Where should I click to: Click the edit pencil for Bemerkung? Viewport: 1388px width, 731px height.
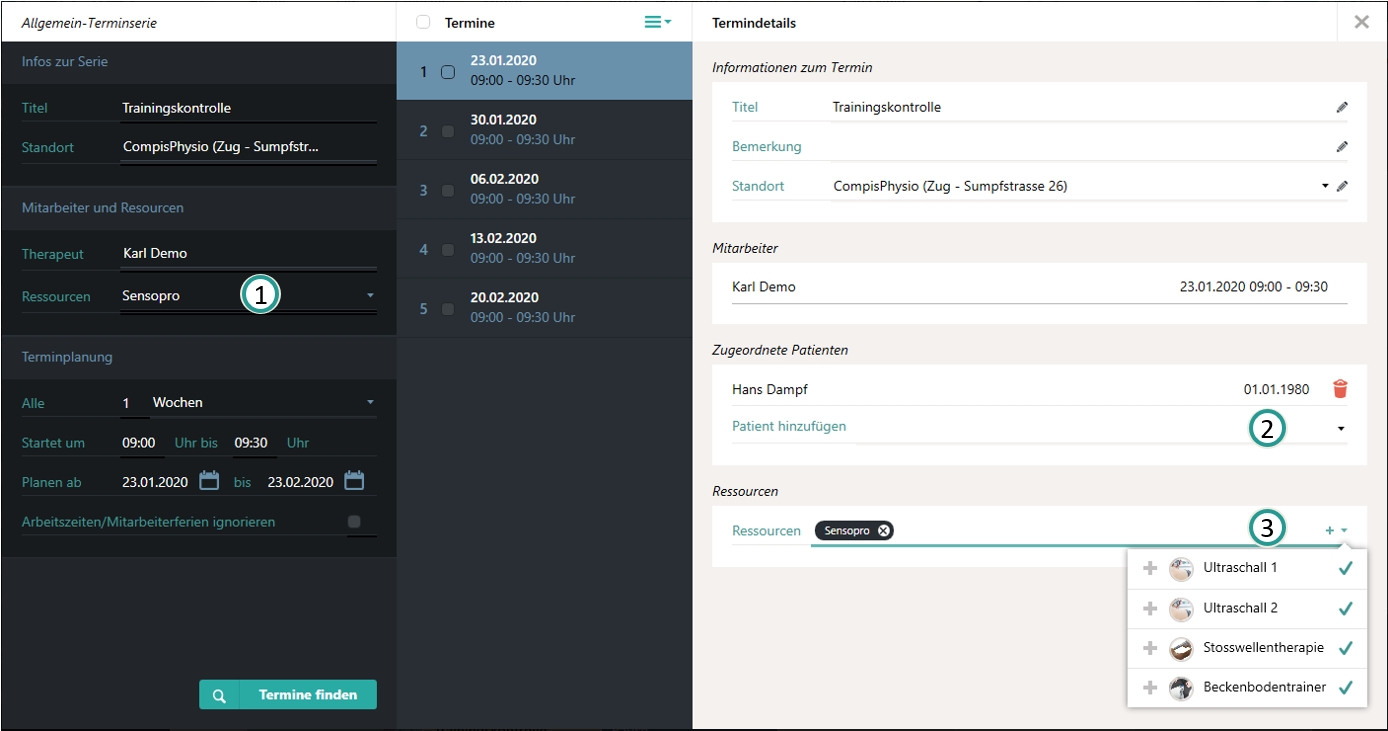pos(1342,146)
